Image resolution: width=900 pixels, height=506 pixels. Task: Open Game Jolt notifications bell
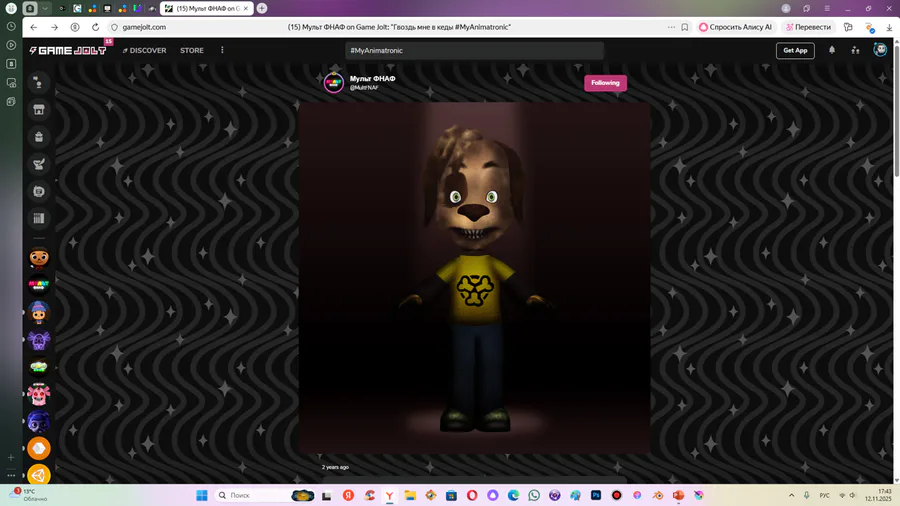pos(832,50)
